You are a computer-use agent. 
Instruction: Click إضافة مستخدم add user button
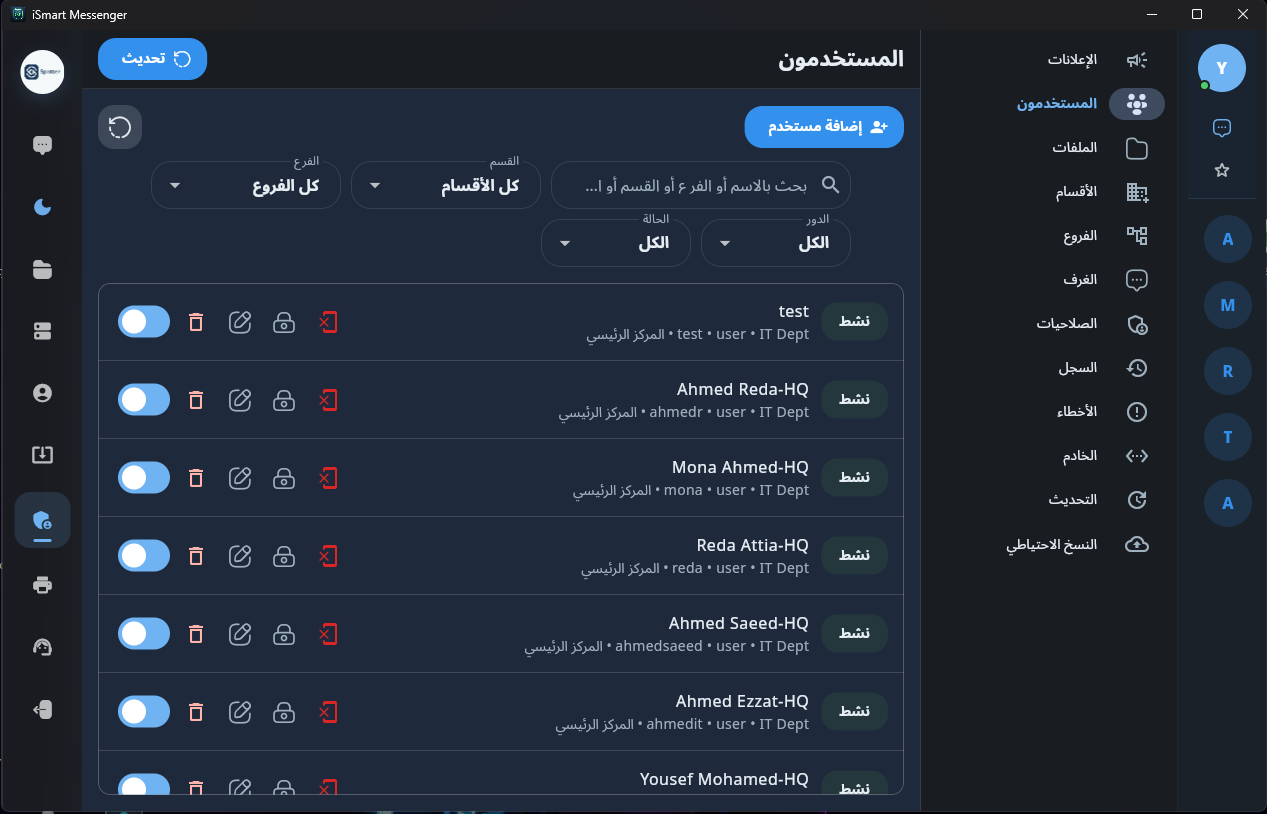(x=824, y=127)
